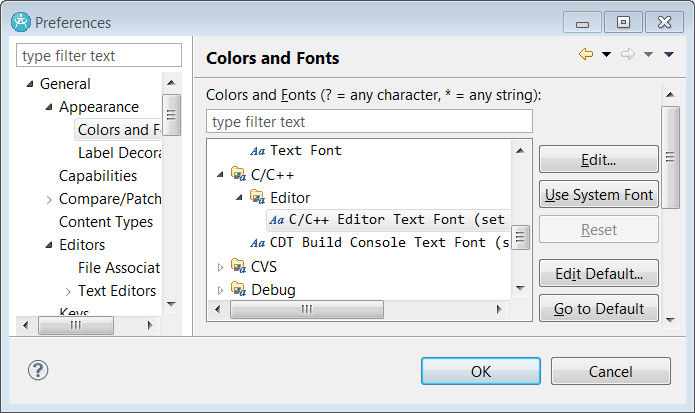Viewport: 695px width, 413px height.
Task: Click the C/C++ folder icon
Action: pyautogui.click(x=238, y=174)
